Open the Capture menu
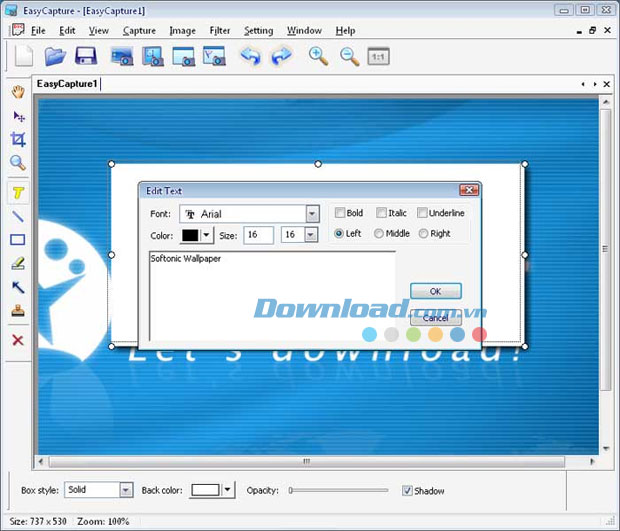Viewport: 620px width, 531px height. [x=139, y=30]
